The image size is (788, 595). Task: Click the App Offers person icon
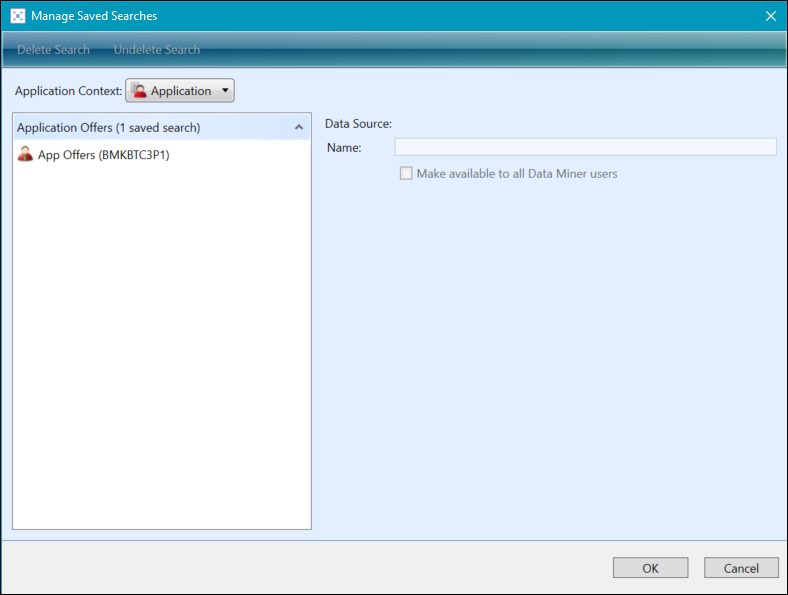click(25, 154)
